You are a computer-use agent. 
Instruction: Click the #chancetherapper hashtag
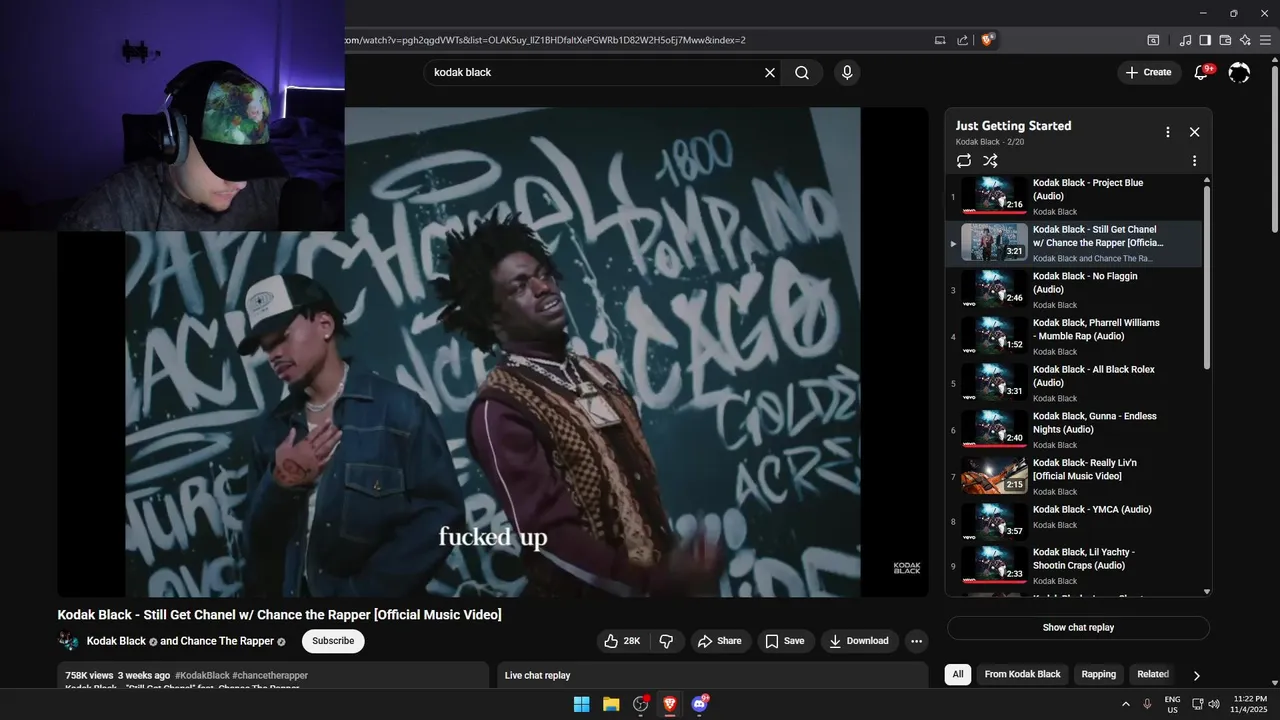pos(270,675)
